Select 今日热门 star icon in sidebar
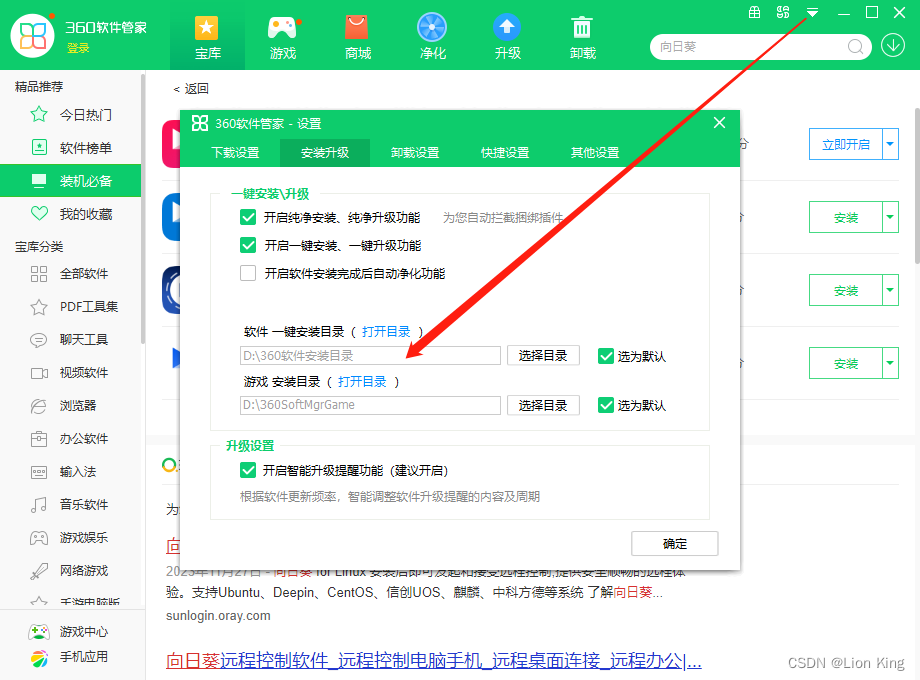 pos(39,114)
